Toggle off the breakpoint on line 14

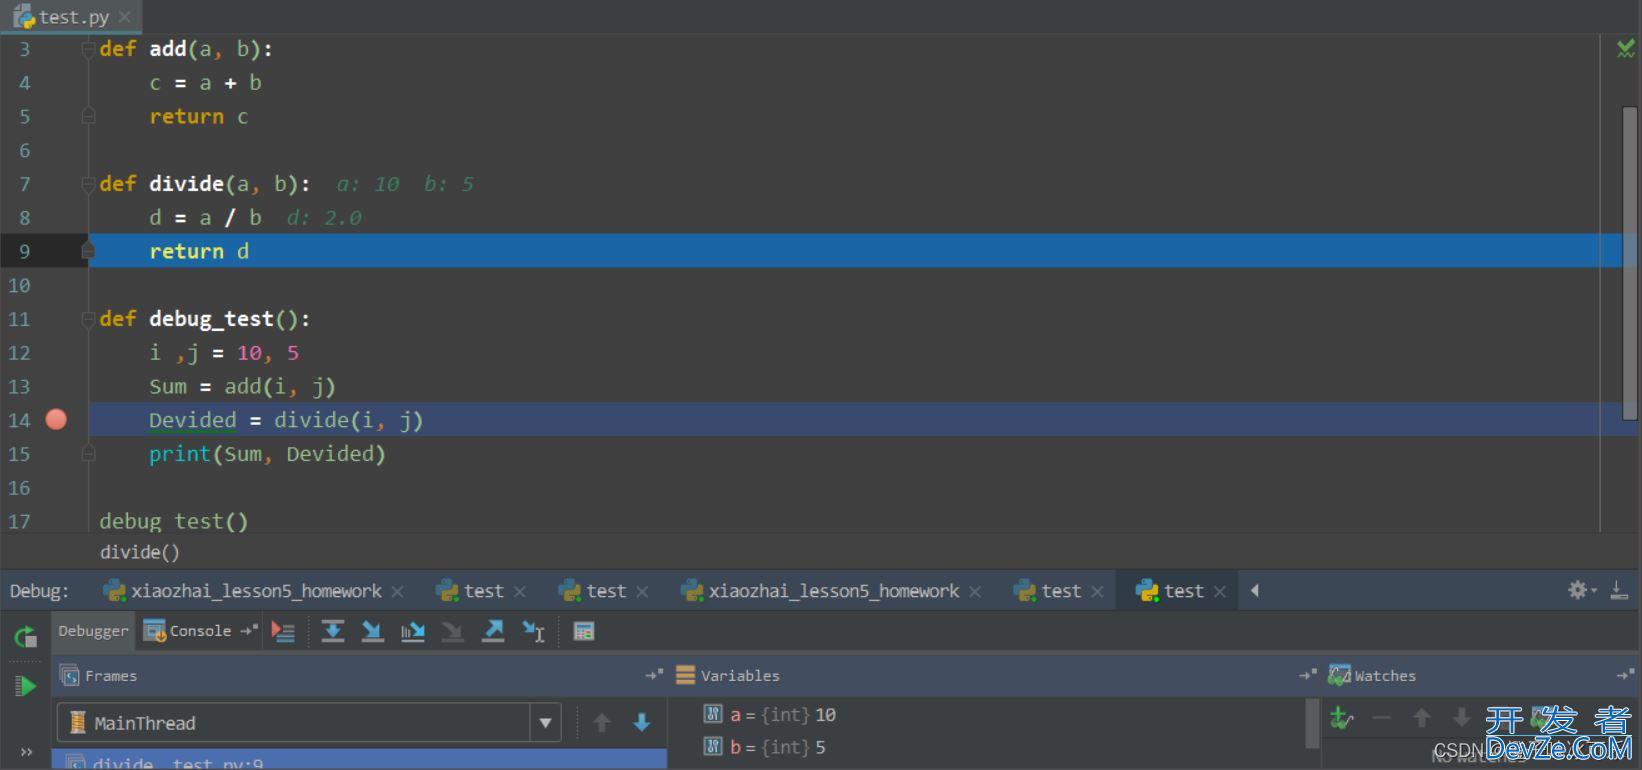click(56, 420)
